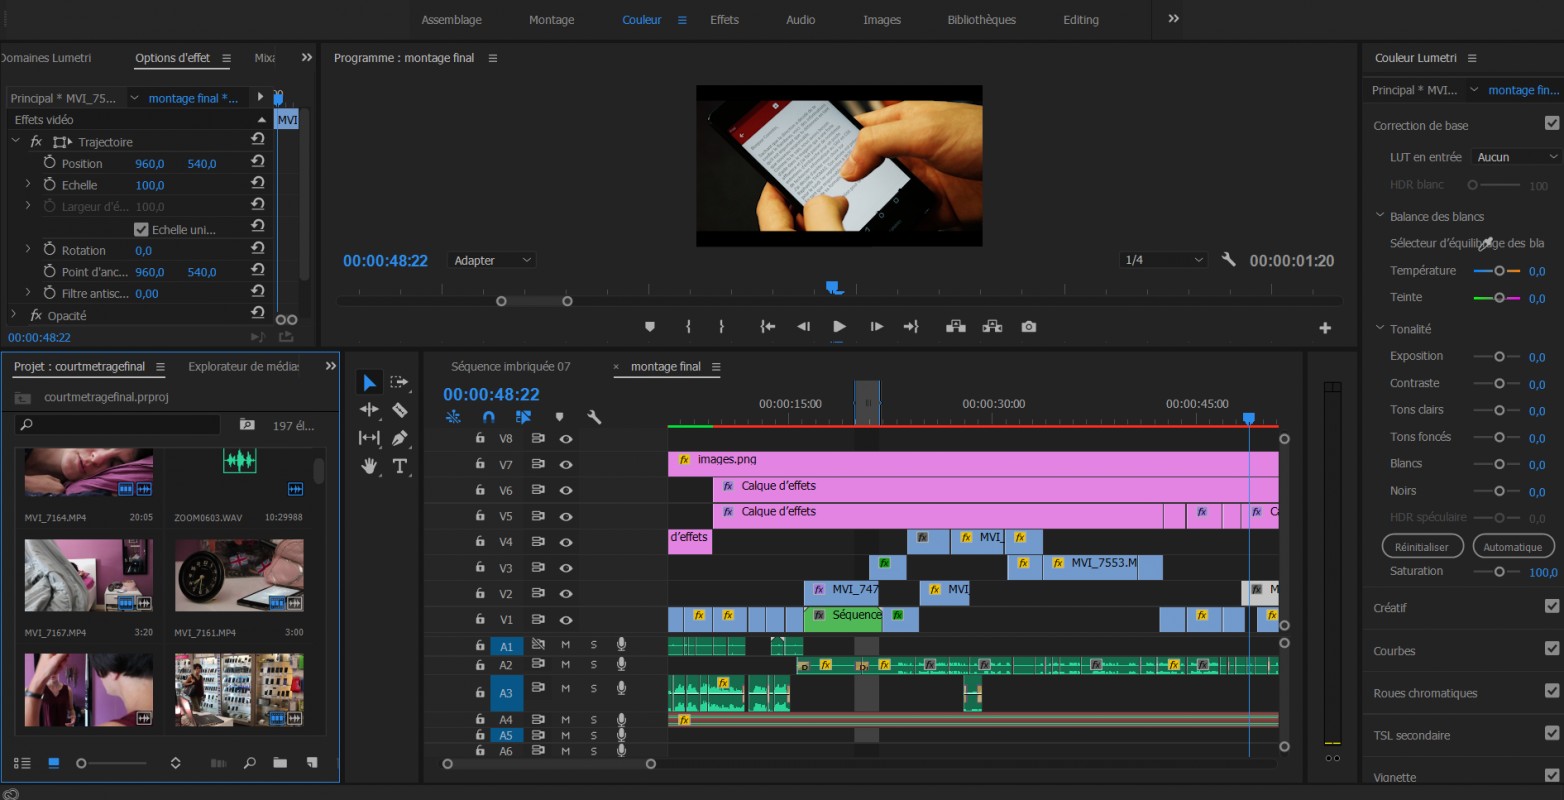Viewport: 1564px width, 800px height.
Task: Play the program monitor sequence
Action: tap(839, 327)
